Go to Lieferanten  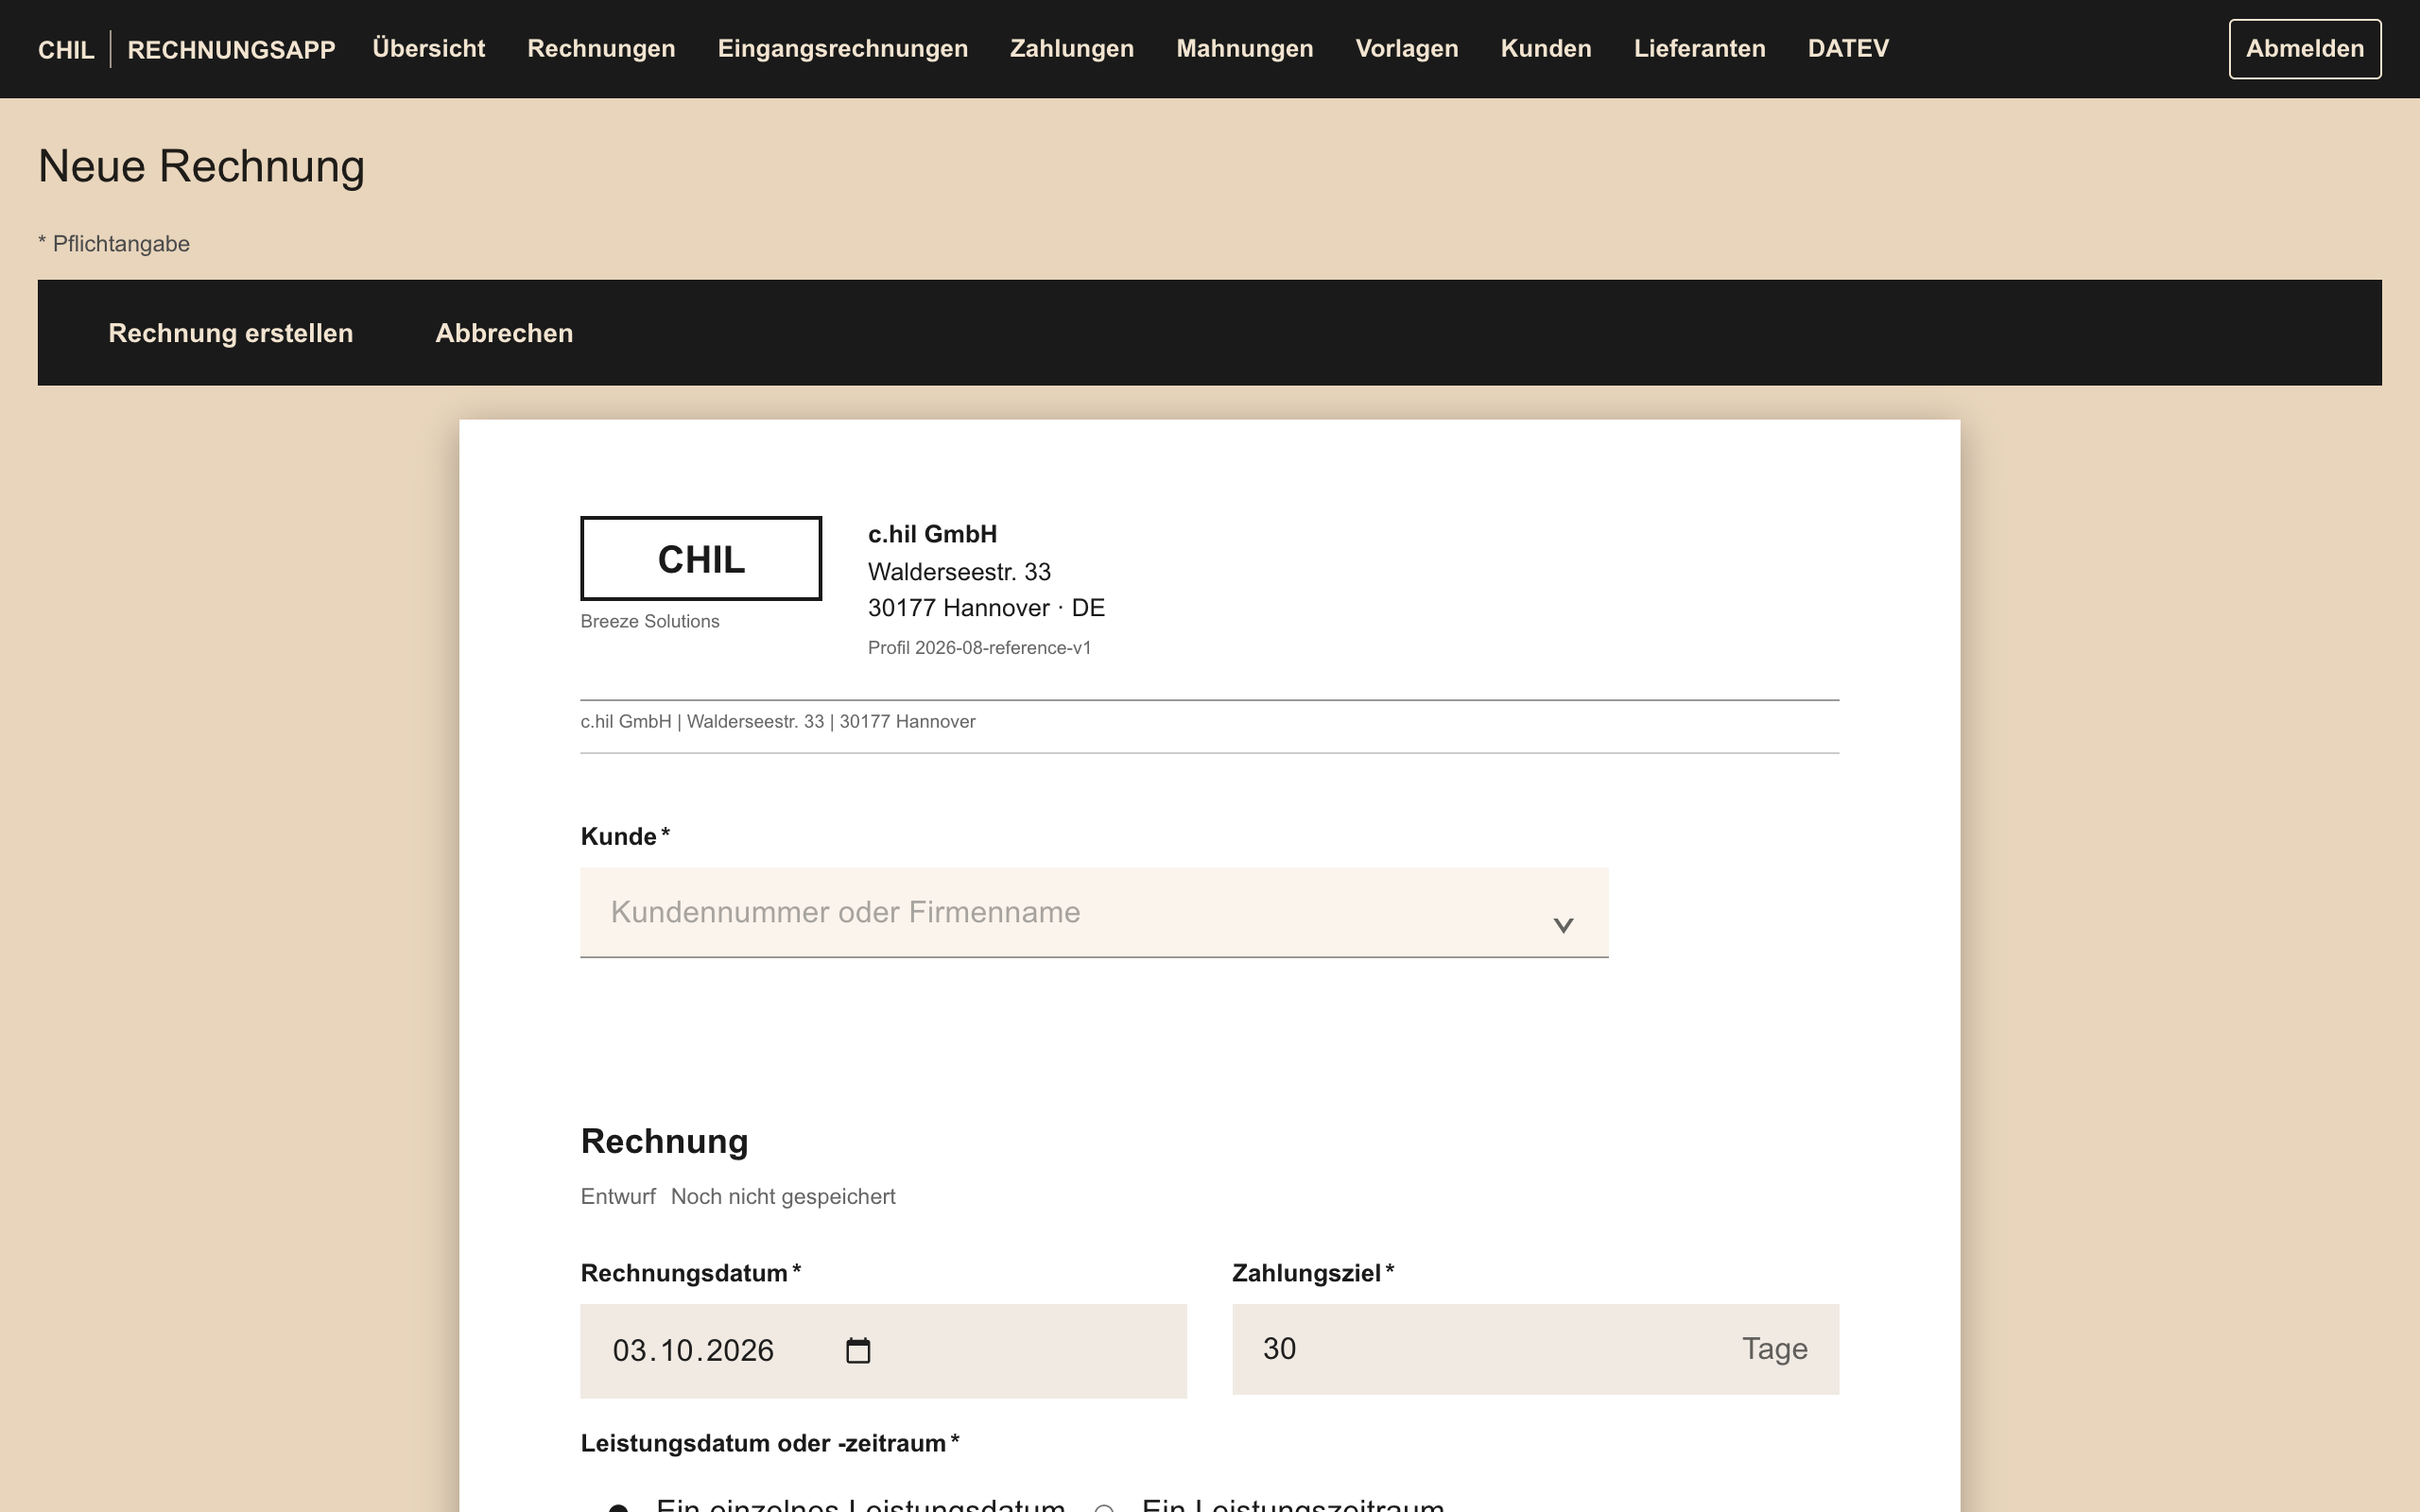pyautogui.click(x=1699, y=48)
